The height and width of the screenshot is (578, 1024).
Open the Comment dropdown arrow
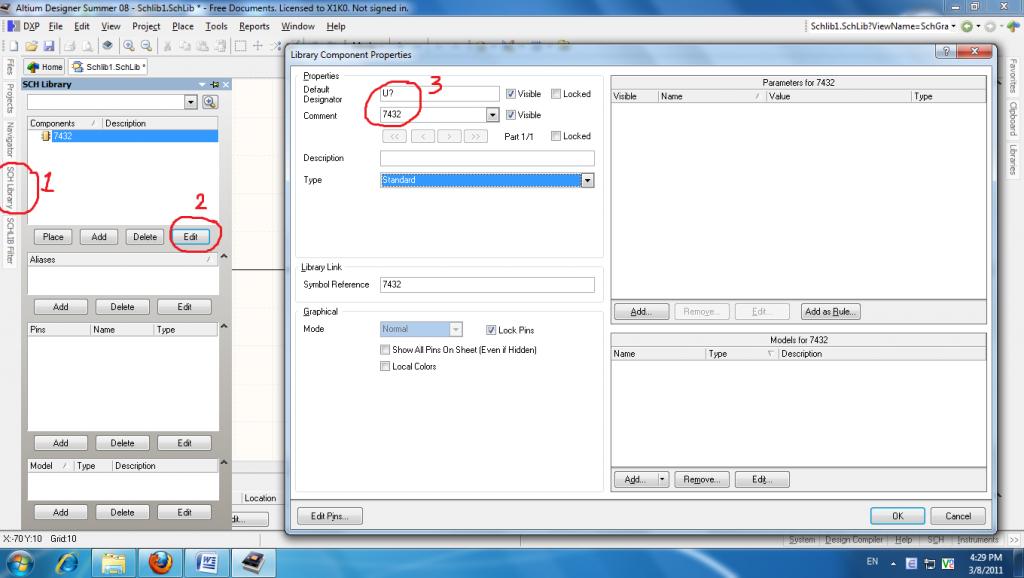492,115
